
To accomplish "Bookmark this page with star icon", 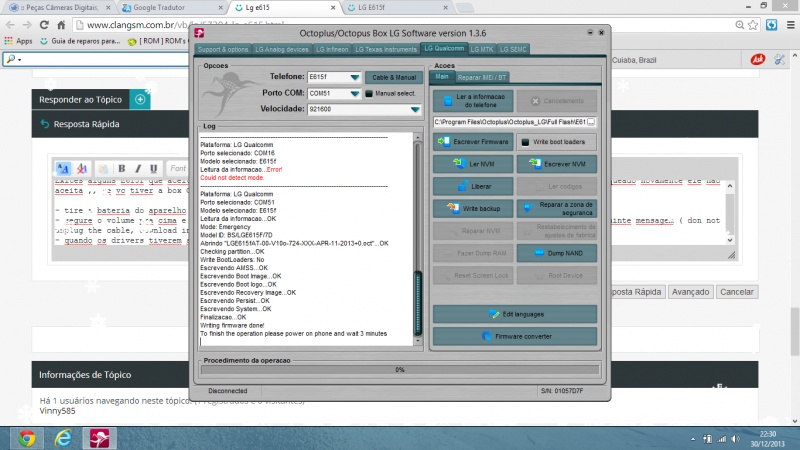I will pyautogui.click(x=753, y=25).
